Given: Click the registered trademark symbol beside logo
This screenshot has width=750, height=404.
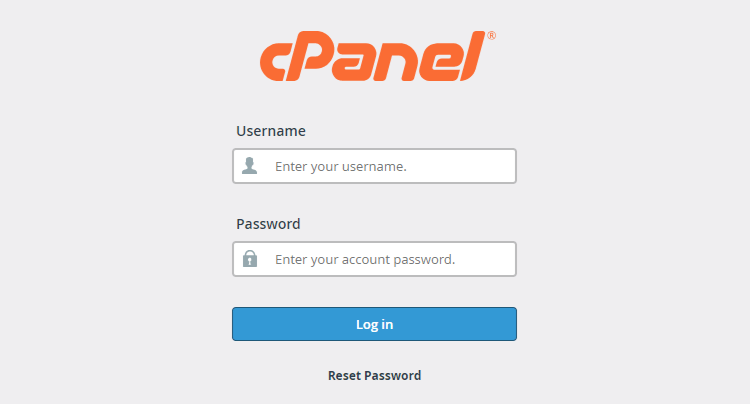Looking at the screenshot, I should [x=491, y=35].
